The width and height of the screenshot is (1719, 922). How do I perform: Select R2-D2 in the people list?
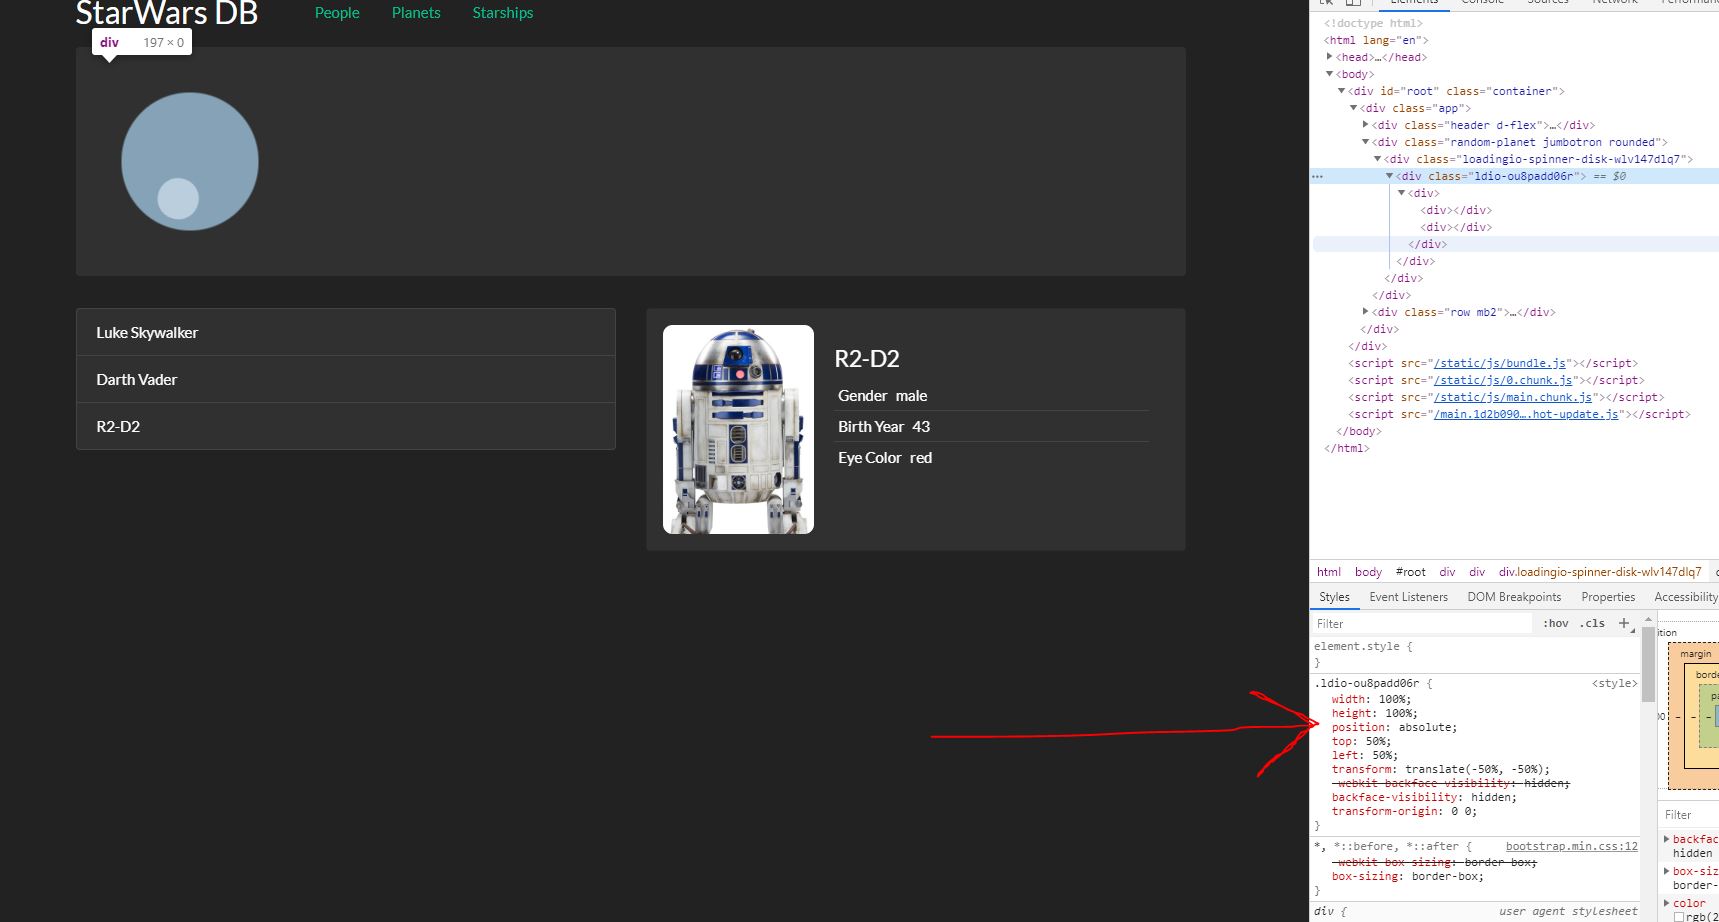[x=346, y=426]
